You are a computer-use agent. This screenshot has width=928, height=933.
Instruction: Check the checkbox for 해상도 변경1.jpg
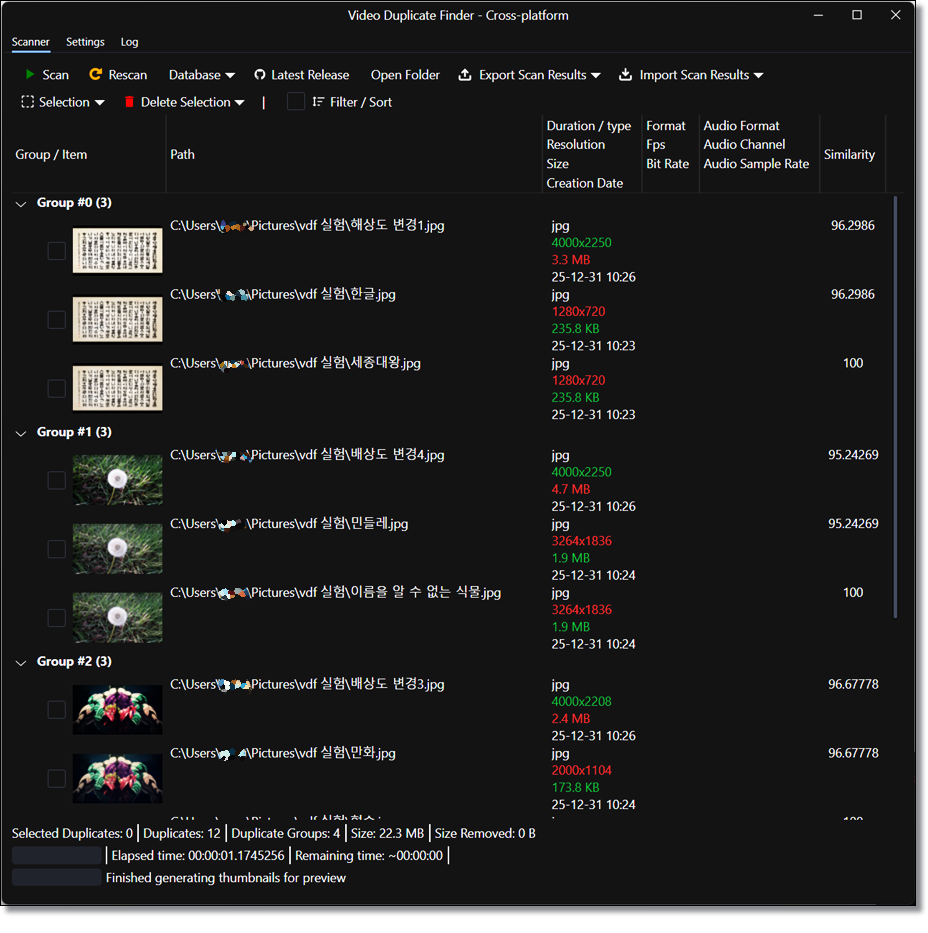(56, 250)
